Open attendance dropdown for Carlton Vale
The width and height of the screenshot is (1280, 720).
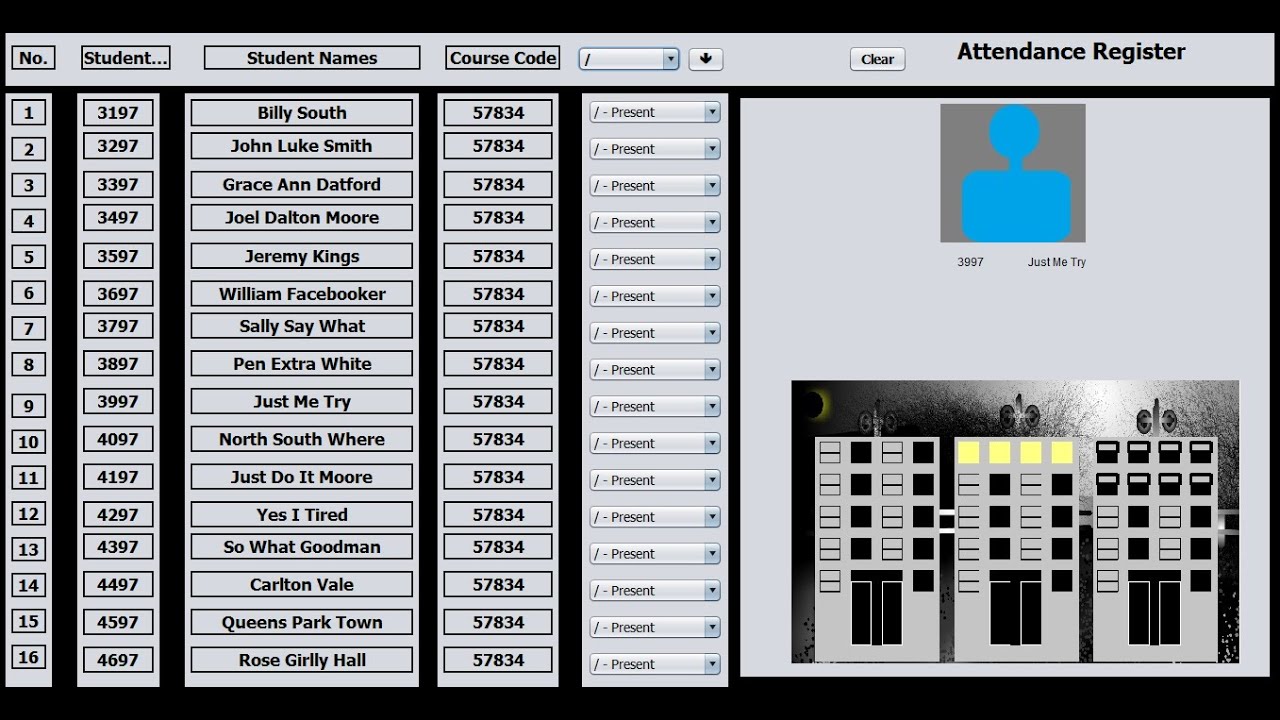(655, 590)
